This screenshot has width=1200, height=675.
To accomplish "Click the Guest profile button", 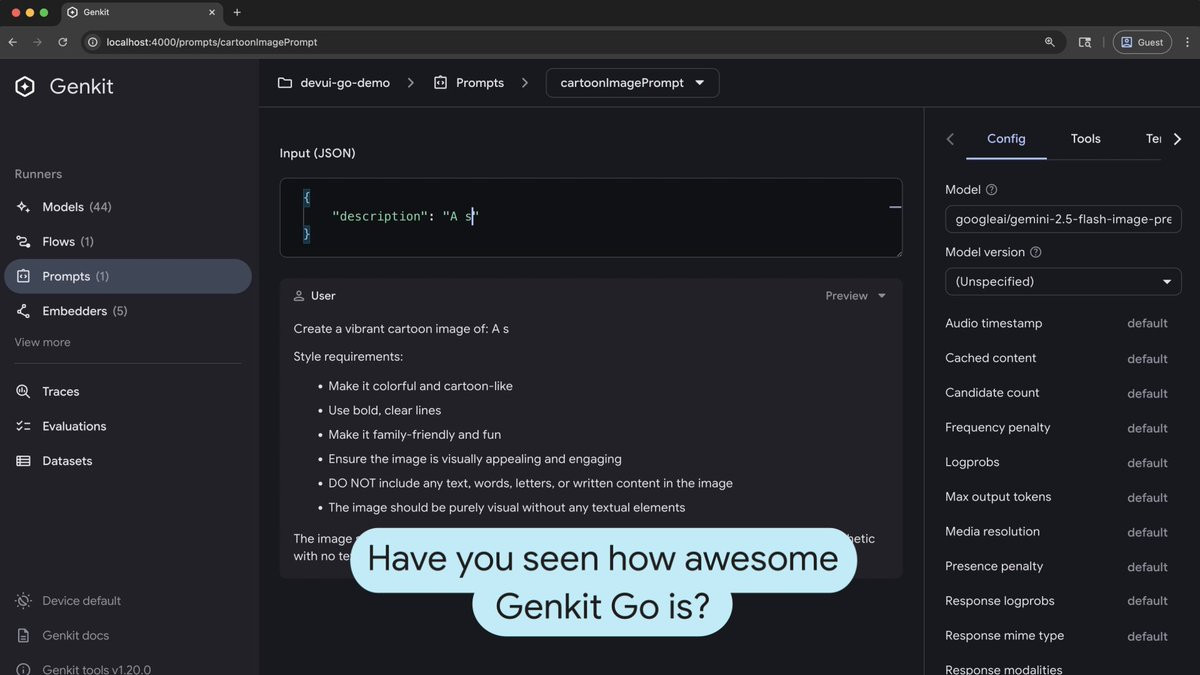I will point(1142,42).
